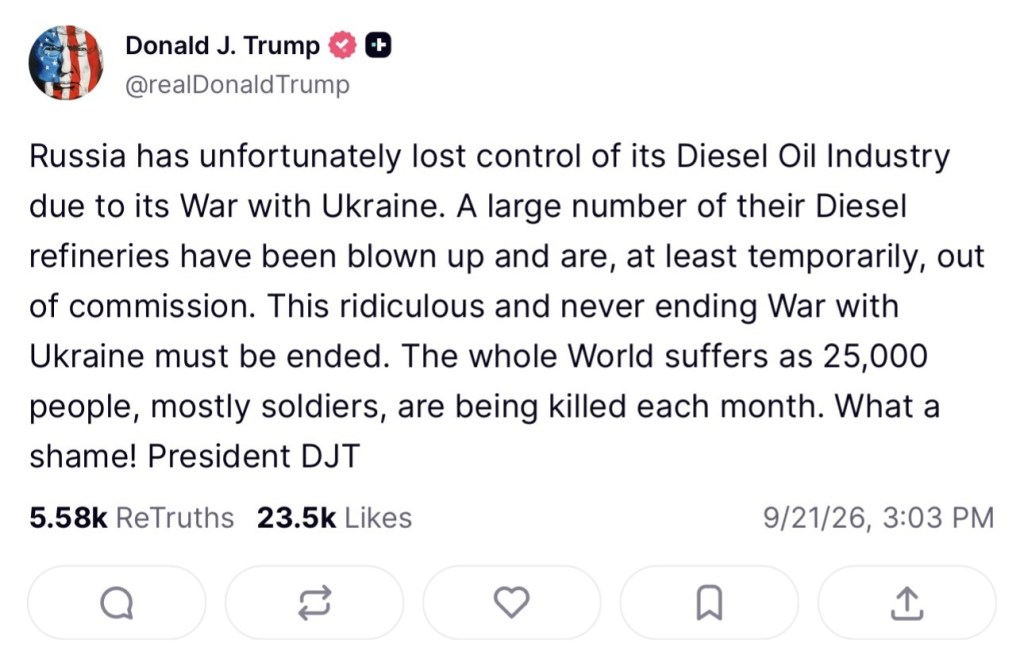Tap the ReTruth arrows icon
Screen dimensions: 1024x663
[x=314, y=602]
